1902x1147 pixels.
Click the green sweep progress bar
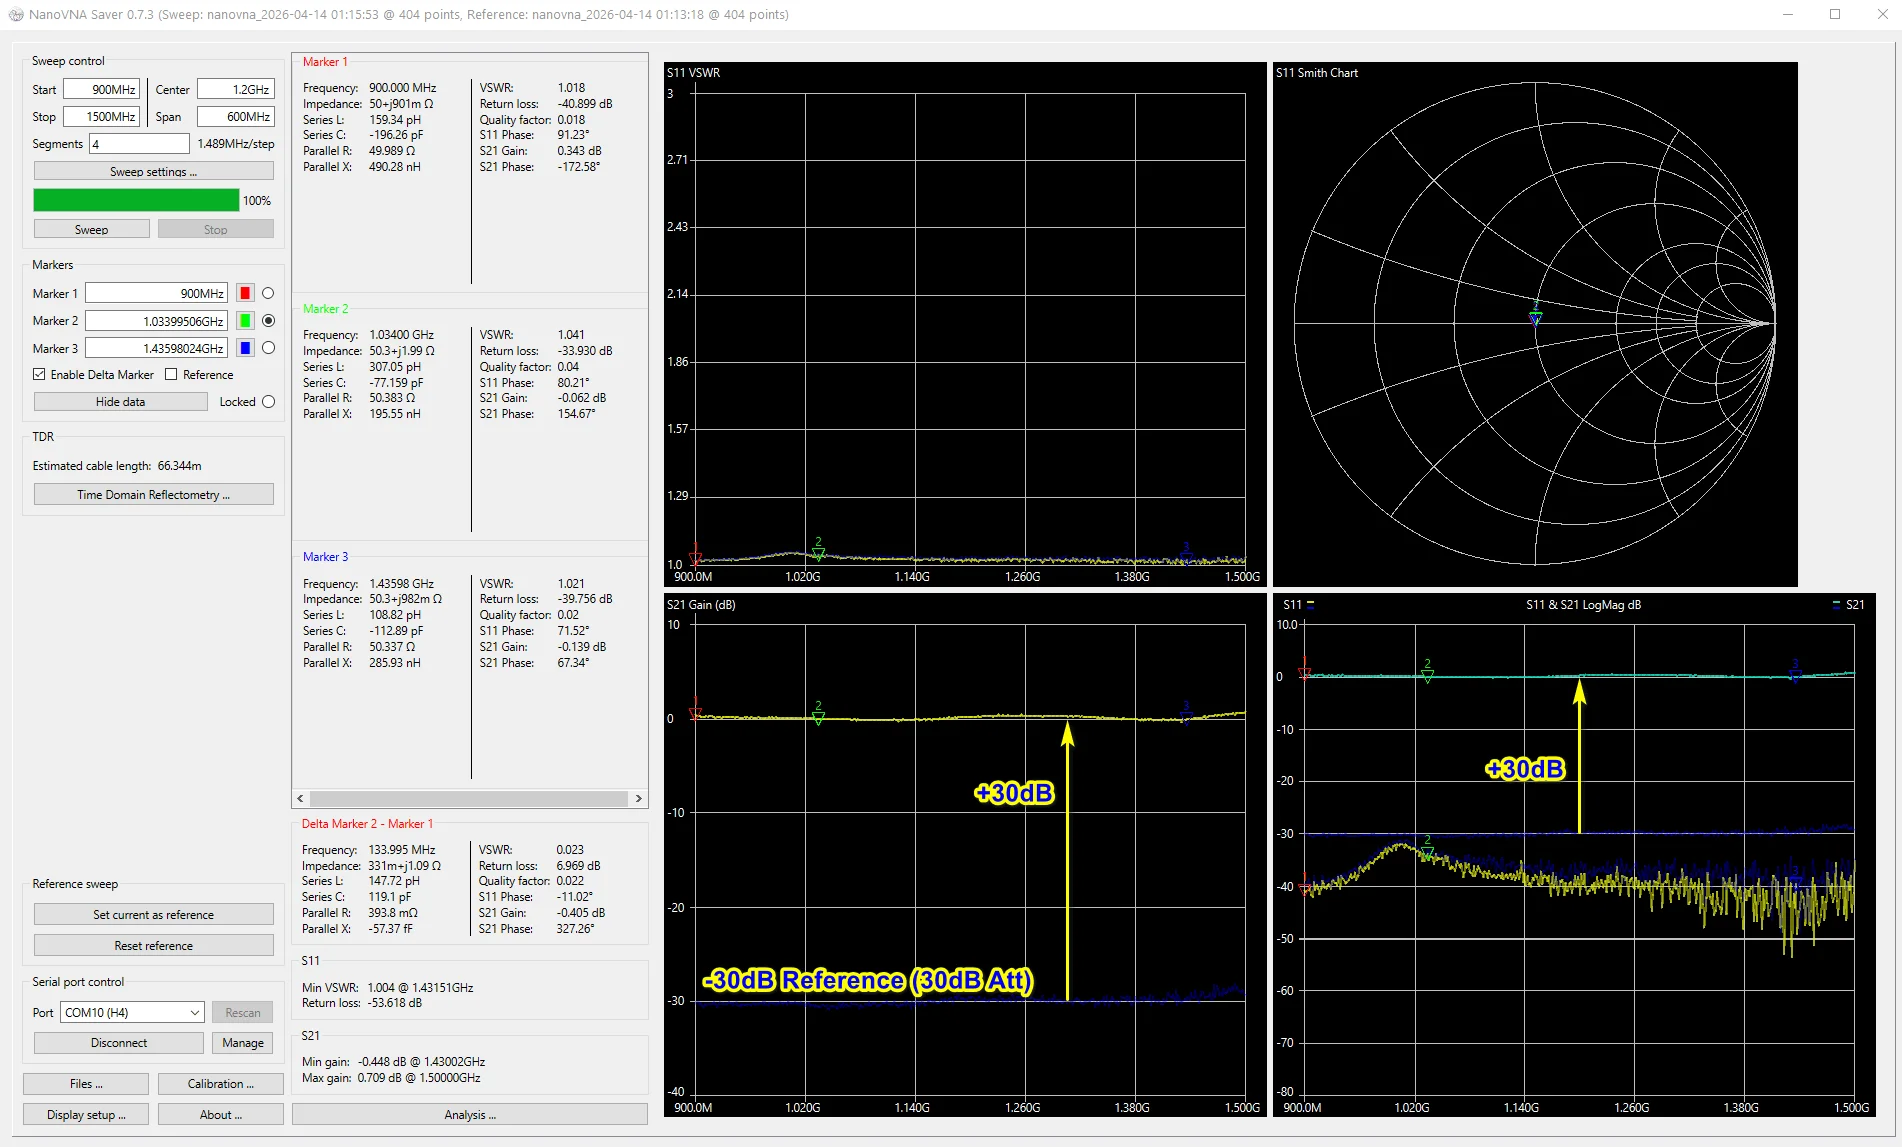136,200
